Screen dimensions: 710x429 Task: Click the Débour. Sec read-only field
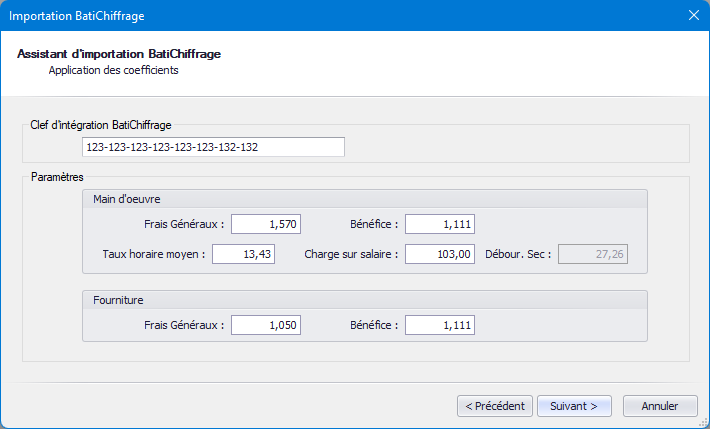point(593,254)
